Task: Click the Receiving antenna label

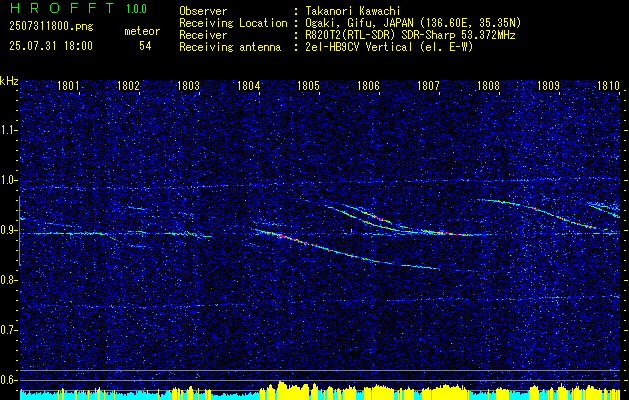Action: tap(230, 47)
